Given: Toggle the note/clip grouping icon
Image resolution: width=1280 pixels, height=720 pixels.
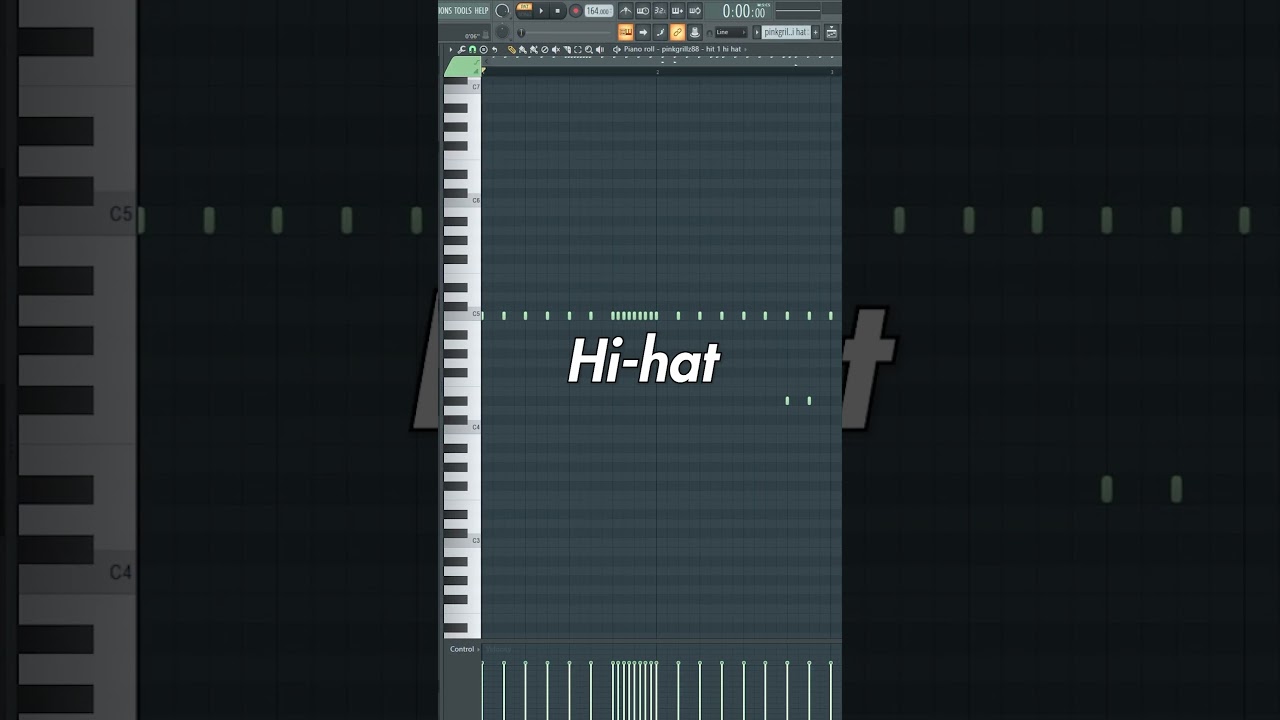Looking at the screenshot, I should click(x=660, y=32).
